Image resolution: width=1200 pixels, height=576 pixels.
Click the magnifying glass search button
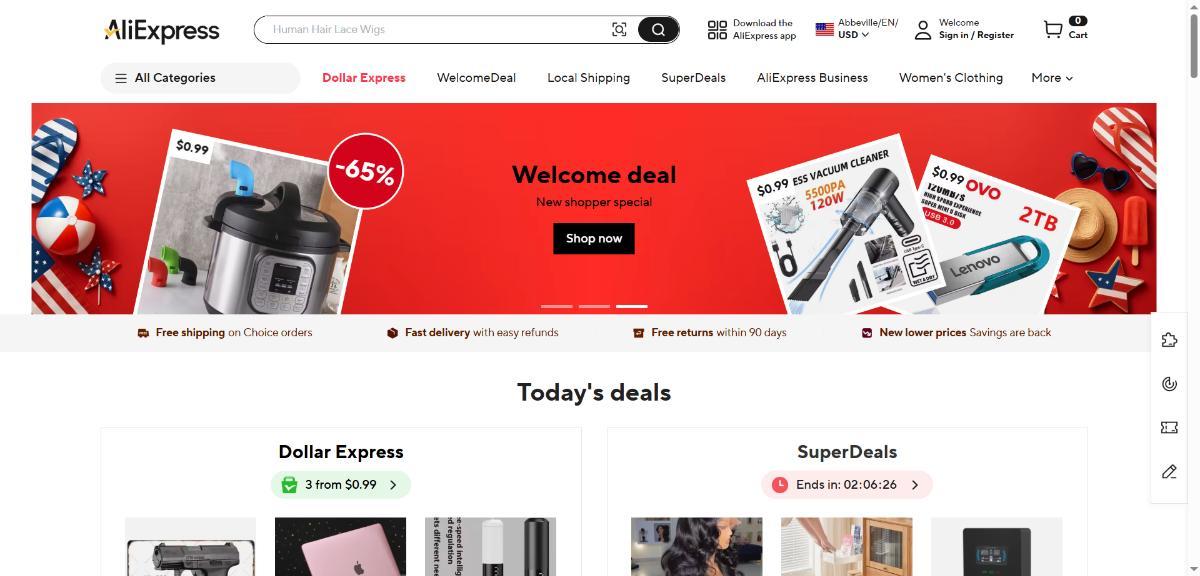point(658,29)
